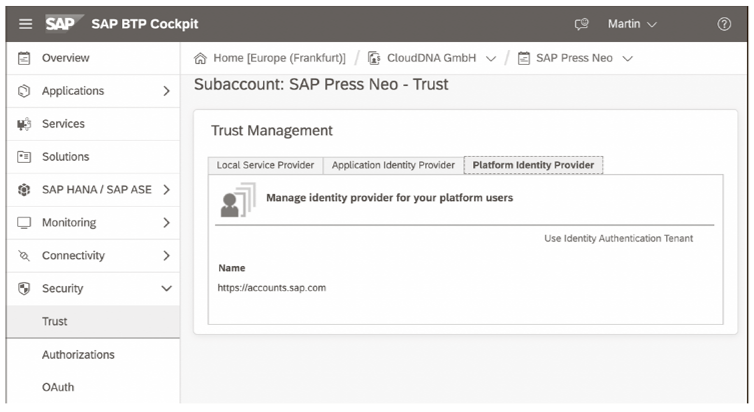Expand the Applications menu chevron
Image resolution: width=754 pixels, height=412 pixels.
[x=166, y=91]
